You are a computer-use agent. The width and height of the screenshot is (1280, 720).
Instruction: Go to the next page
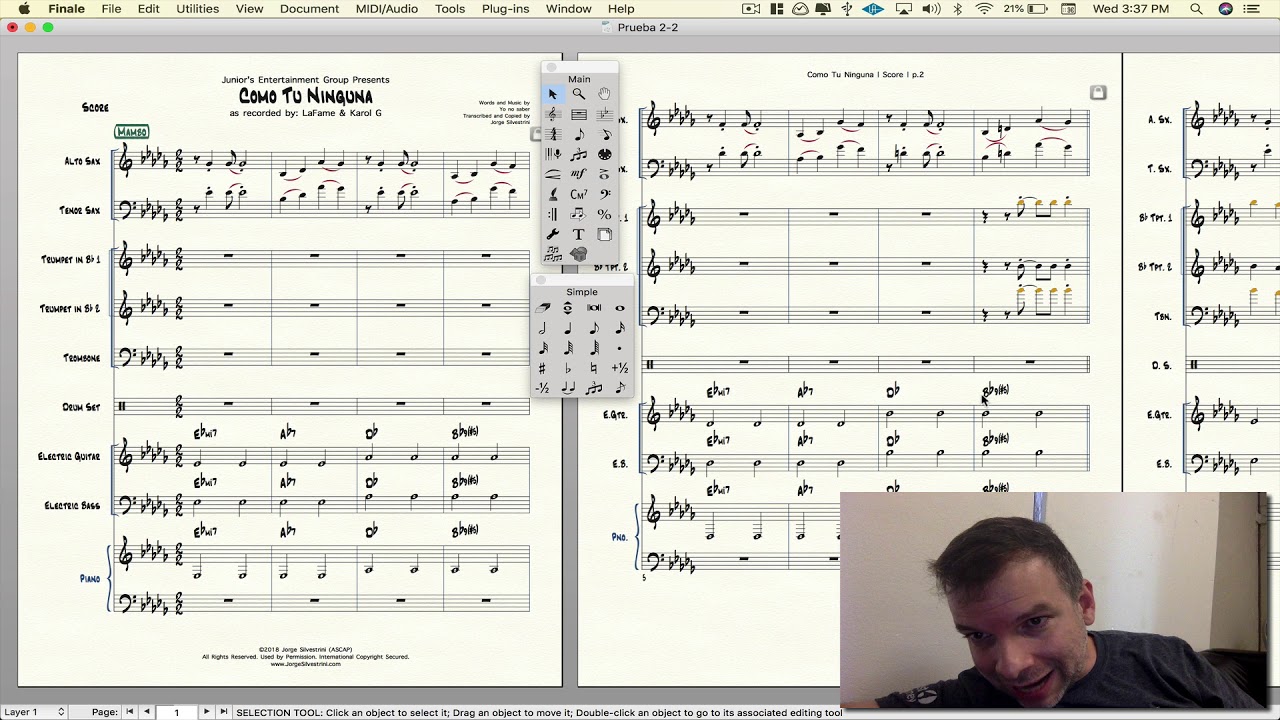(x=206, y=712)
